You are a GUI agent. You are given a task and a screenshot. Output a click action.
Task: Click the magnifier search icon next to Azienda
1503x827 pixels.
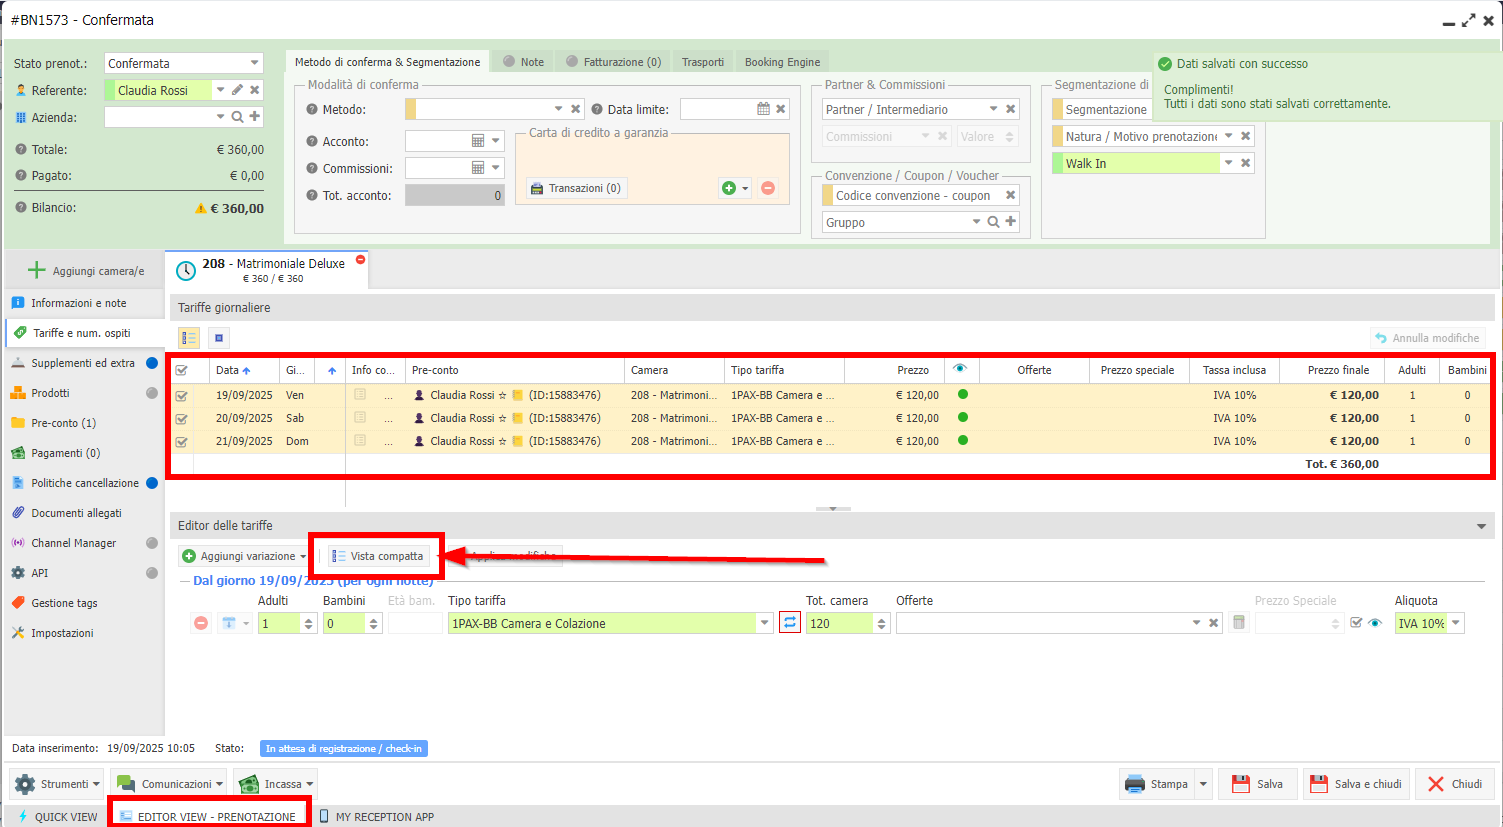coord(238,117)
